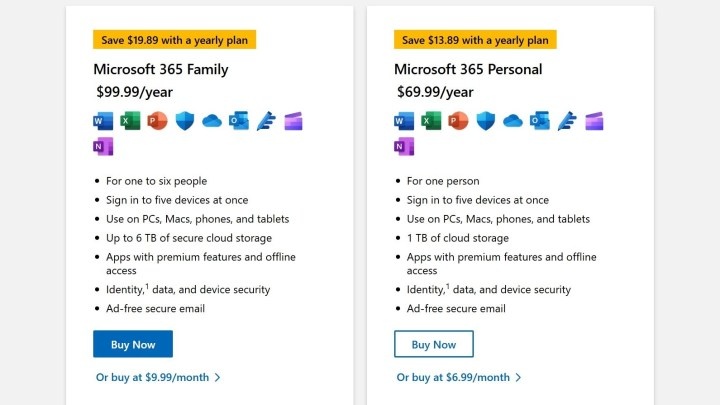Click the Word icon under Microsoft 365 Family
The width and height of the screenshot is (720, 405).
coord(103,122)
